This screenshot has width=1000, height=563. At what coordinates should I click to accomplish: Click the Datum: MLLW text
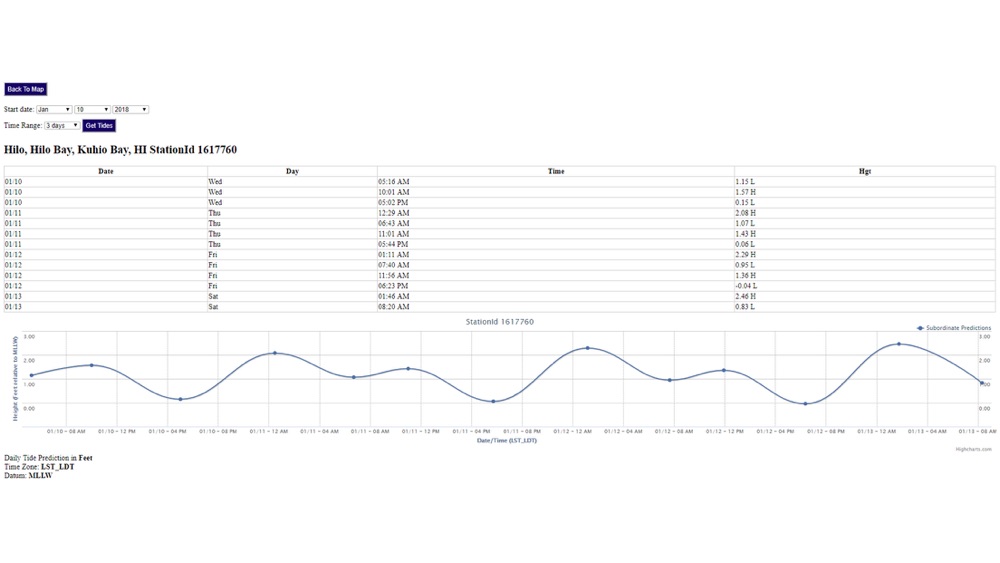pyautogui.click(x=28, y=476)
